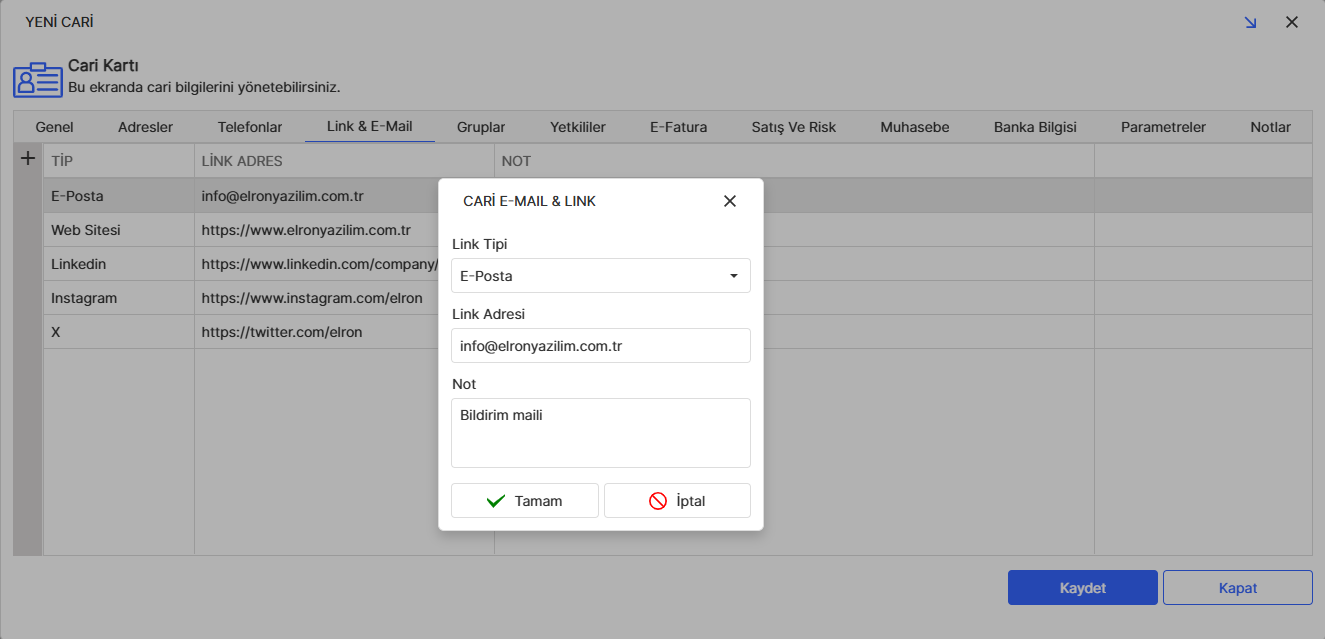Select the Banka Bilgisi tab
The width and height of the screenshot is (1325, 639).
[x=1035, y=127]
